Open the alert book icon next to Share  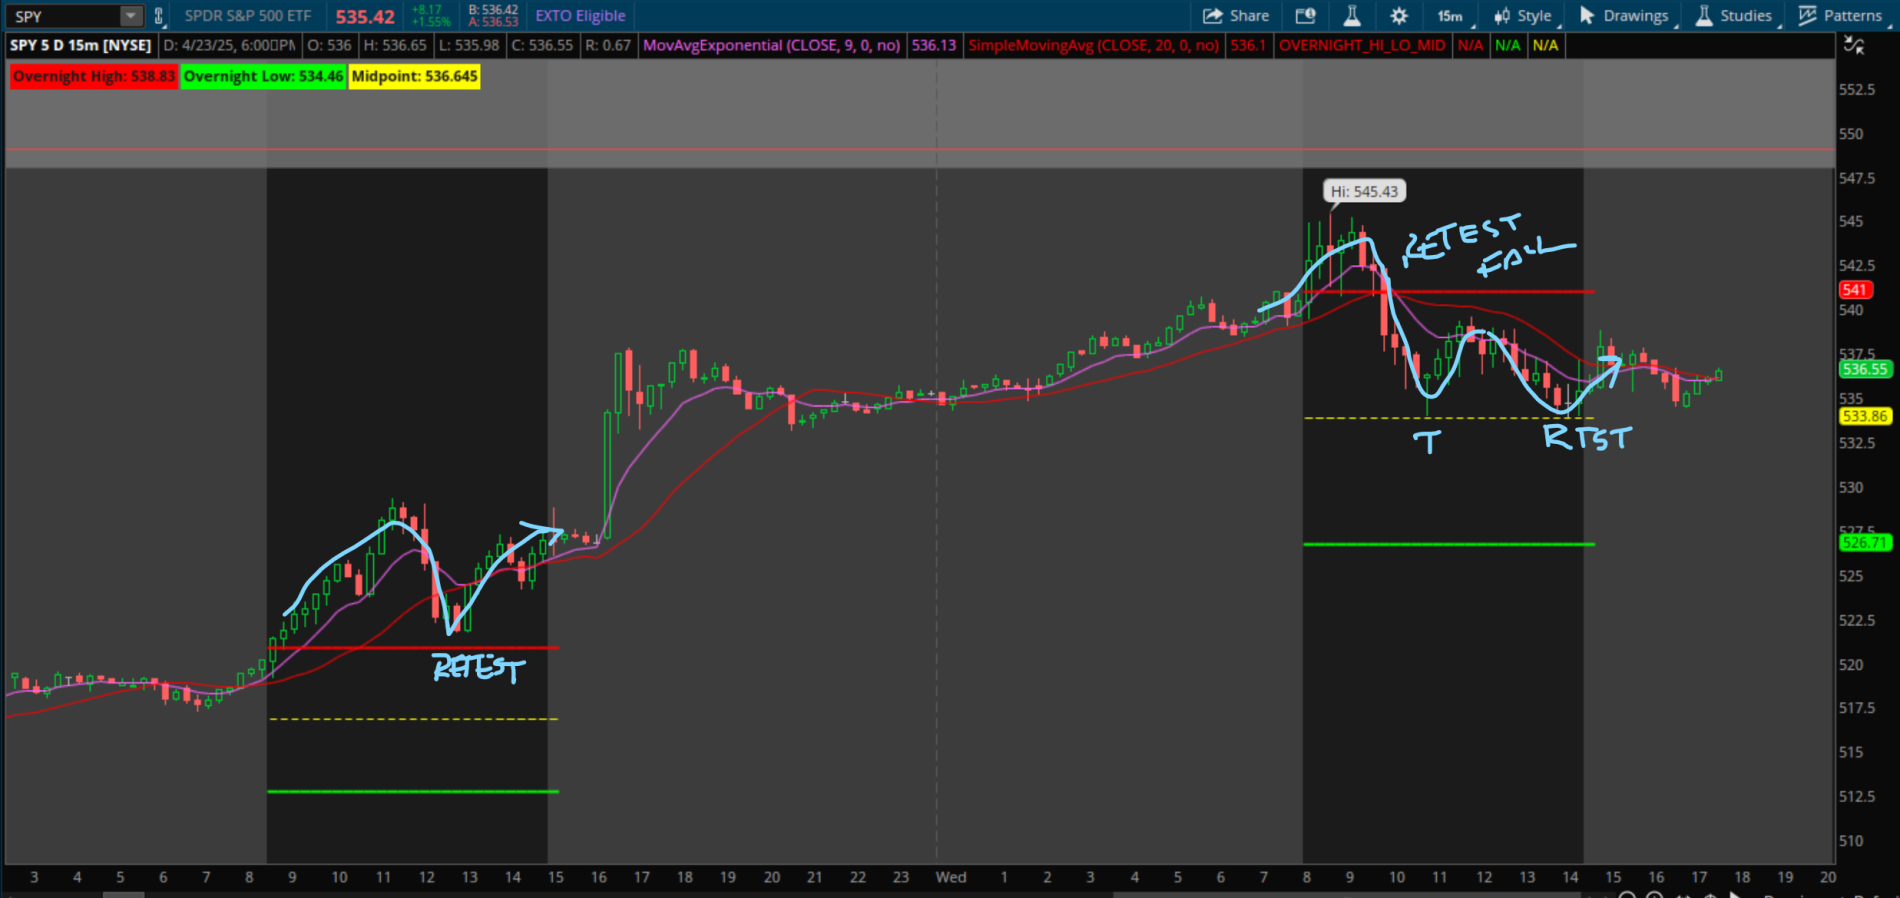[x=1305, y=16]
